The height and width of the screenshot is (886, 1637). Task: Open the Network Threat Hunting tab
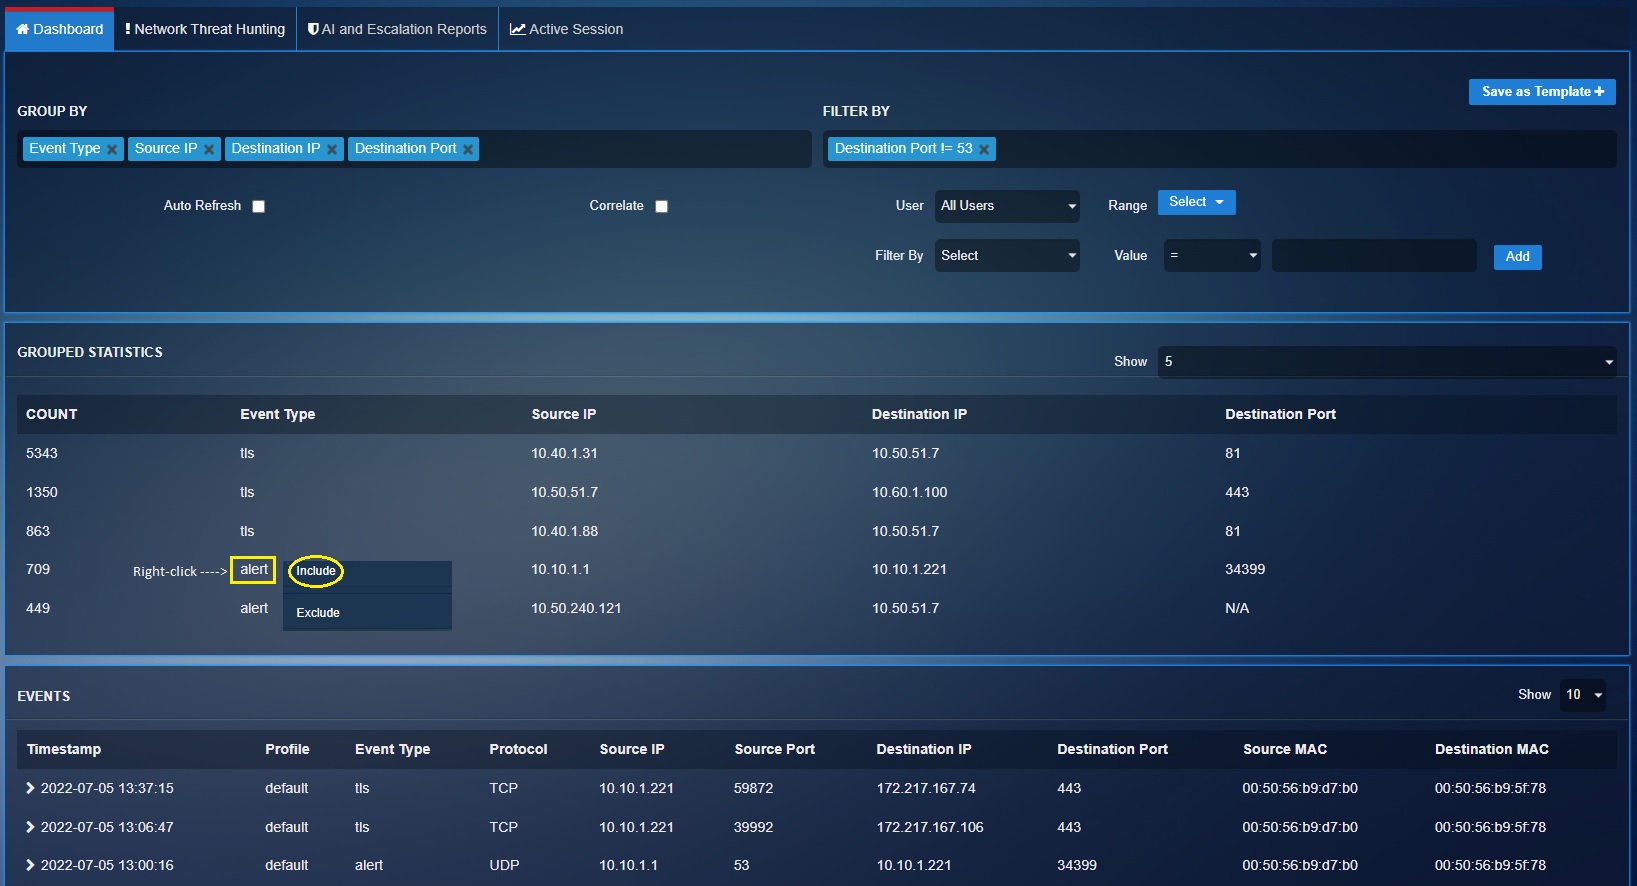pyautogui.click(x=205, y=29)
